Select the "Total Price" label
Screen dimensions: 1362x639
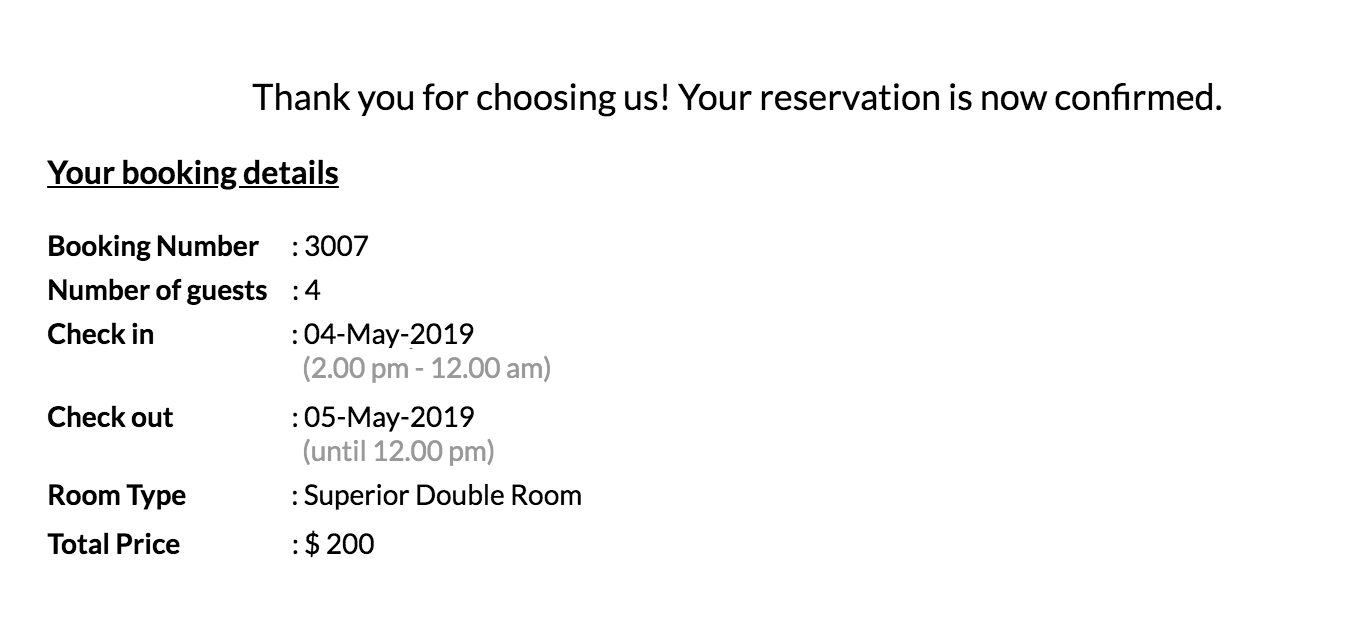114,545
